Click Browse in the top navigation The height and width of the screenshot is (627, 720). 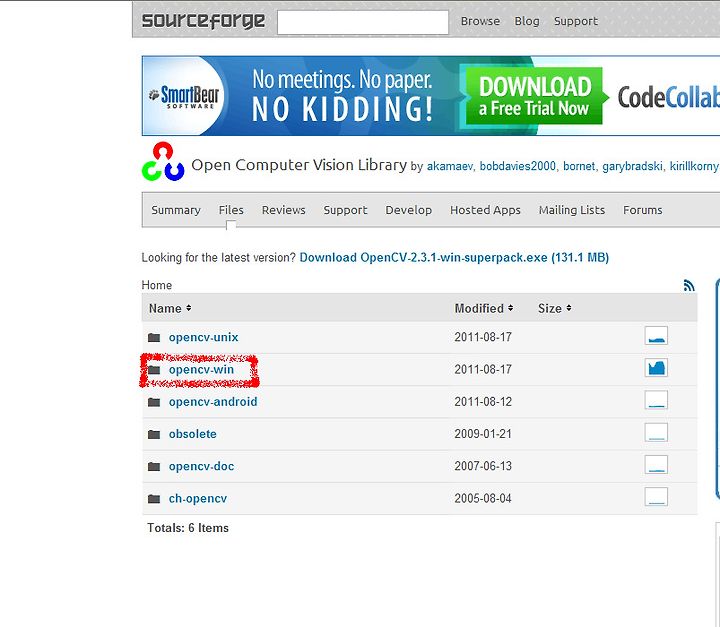(480, 21)
